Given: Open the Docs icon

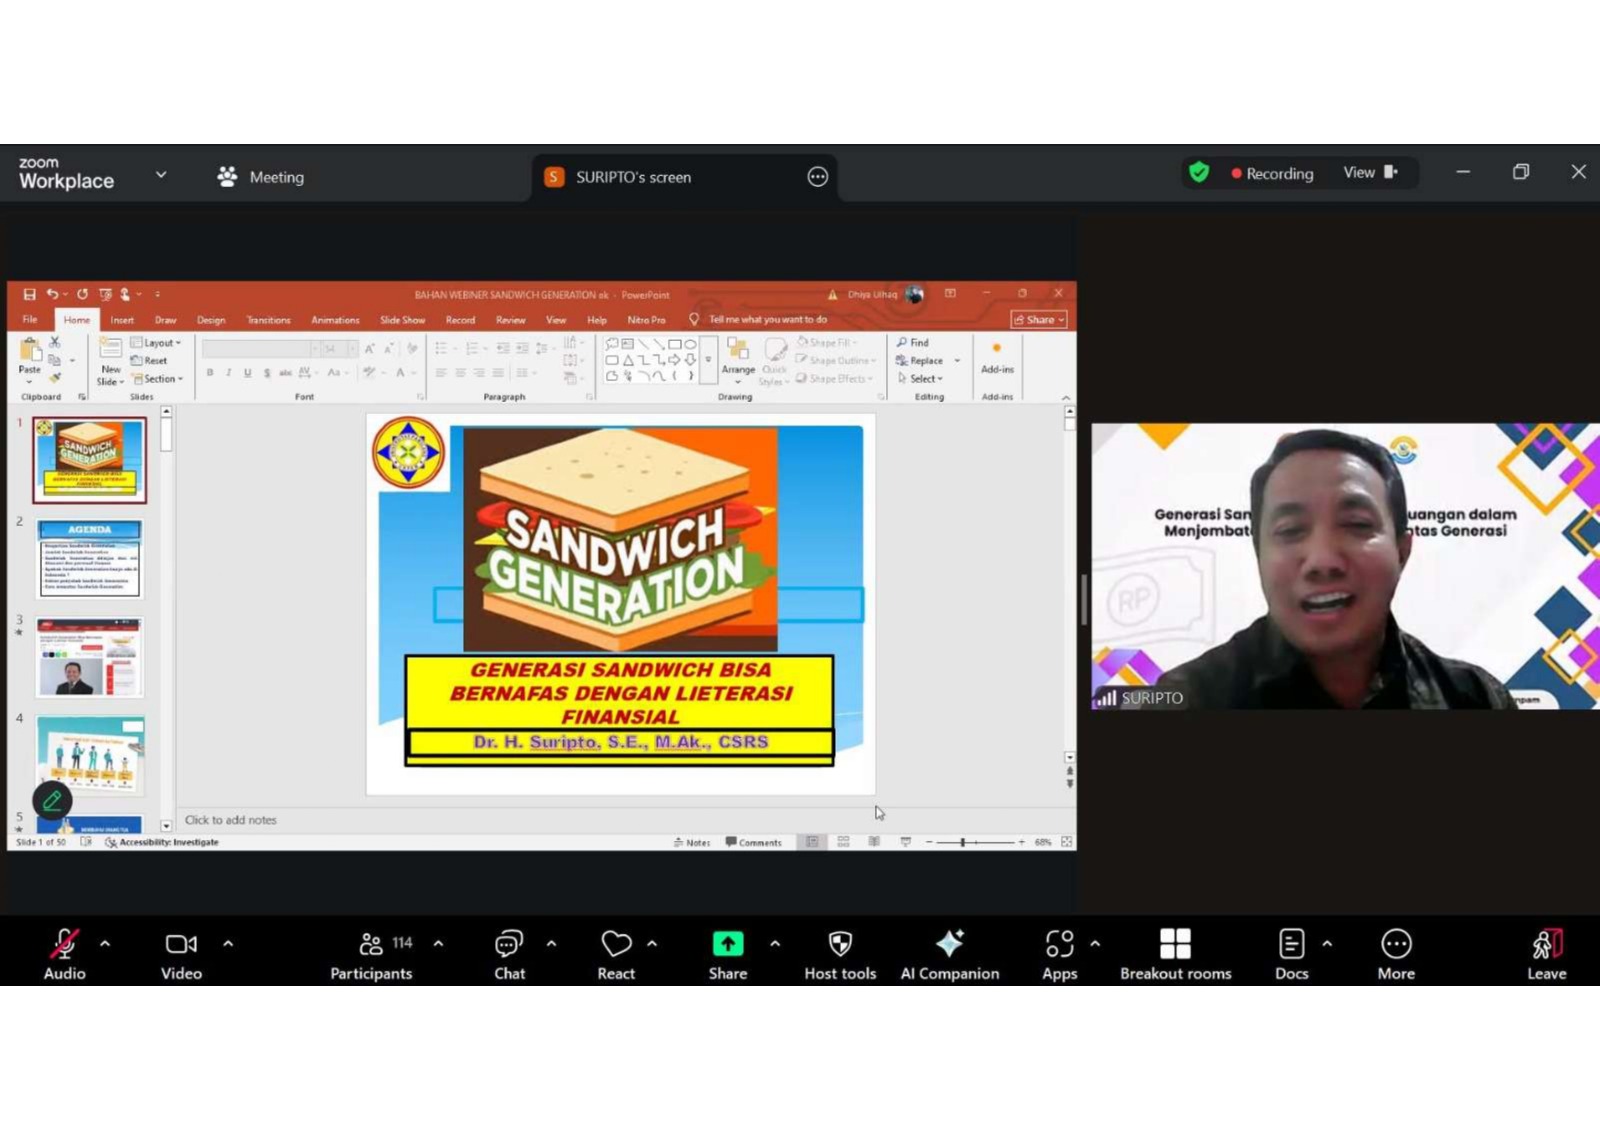Looking at the screenshot, I should click(1291, 944).
